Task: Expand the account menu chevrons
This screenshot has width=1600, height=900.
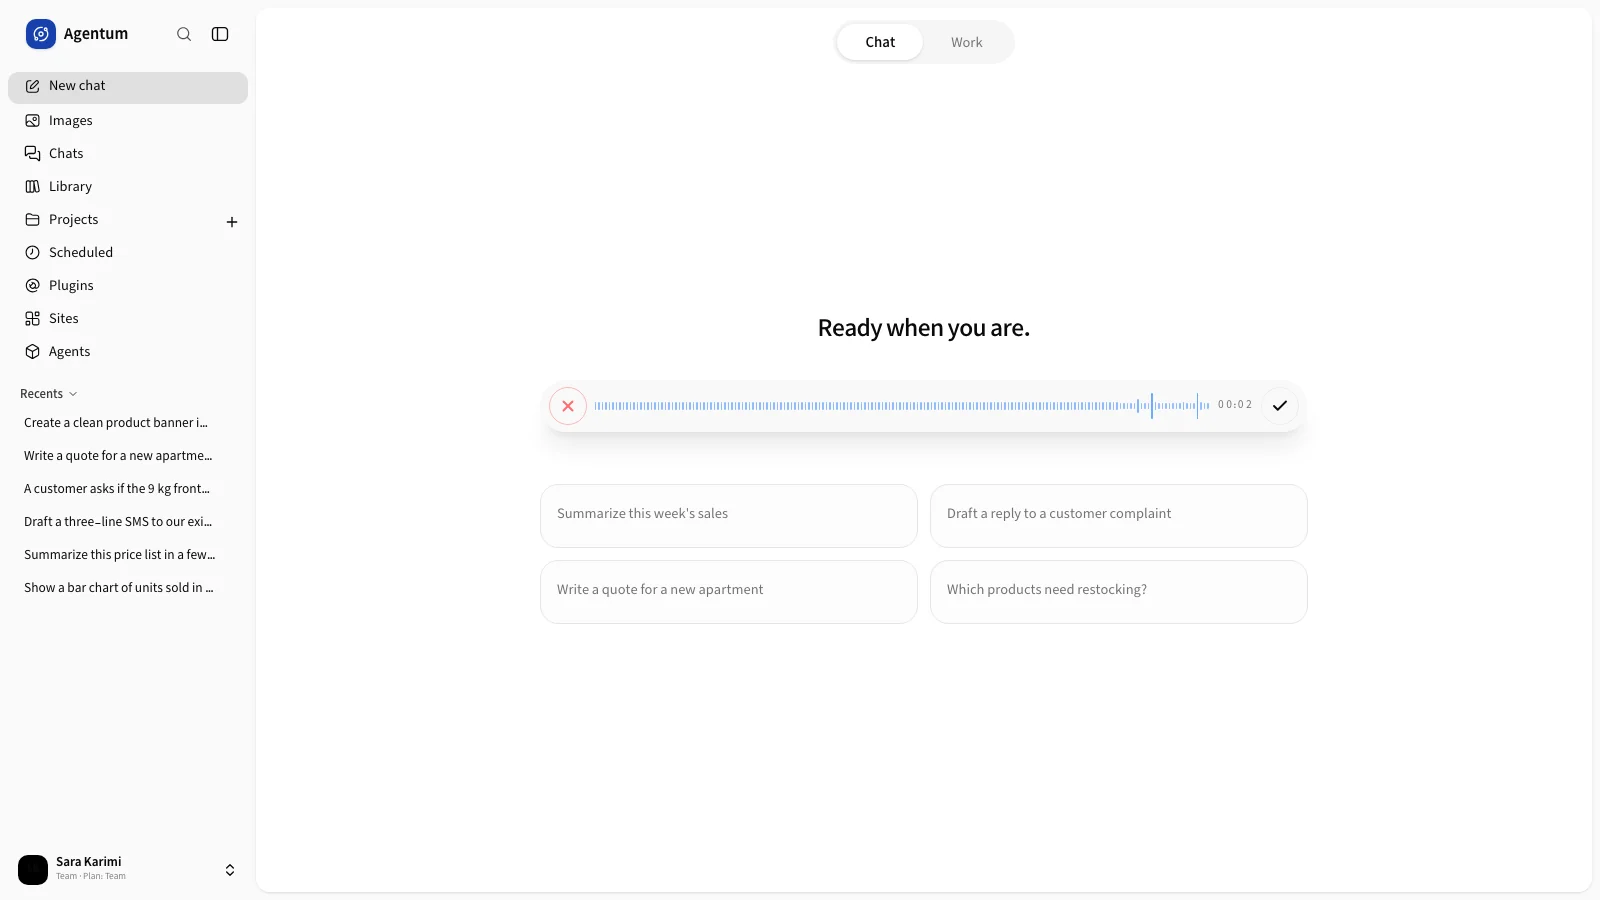Action: pyautogui.click(x=230, y=870)
